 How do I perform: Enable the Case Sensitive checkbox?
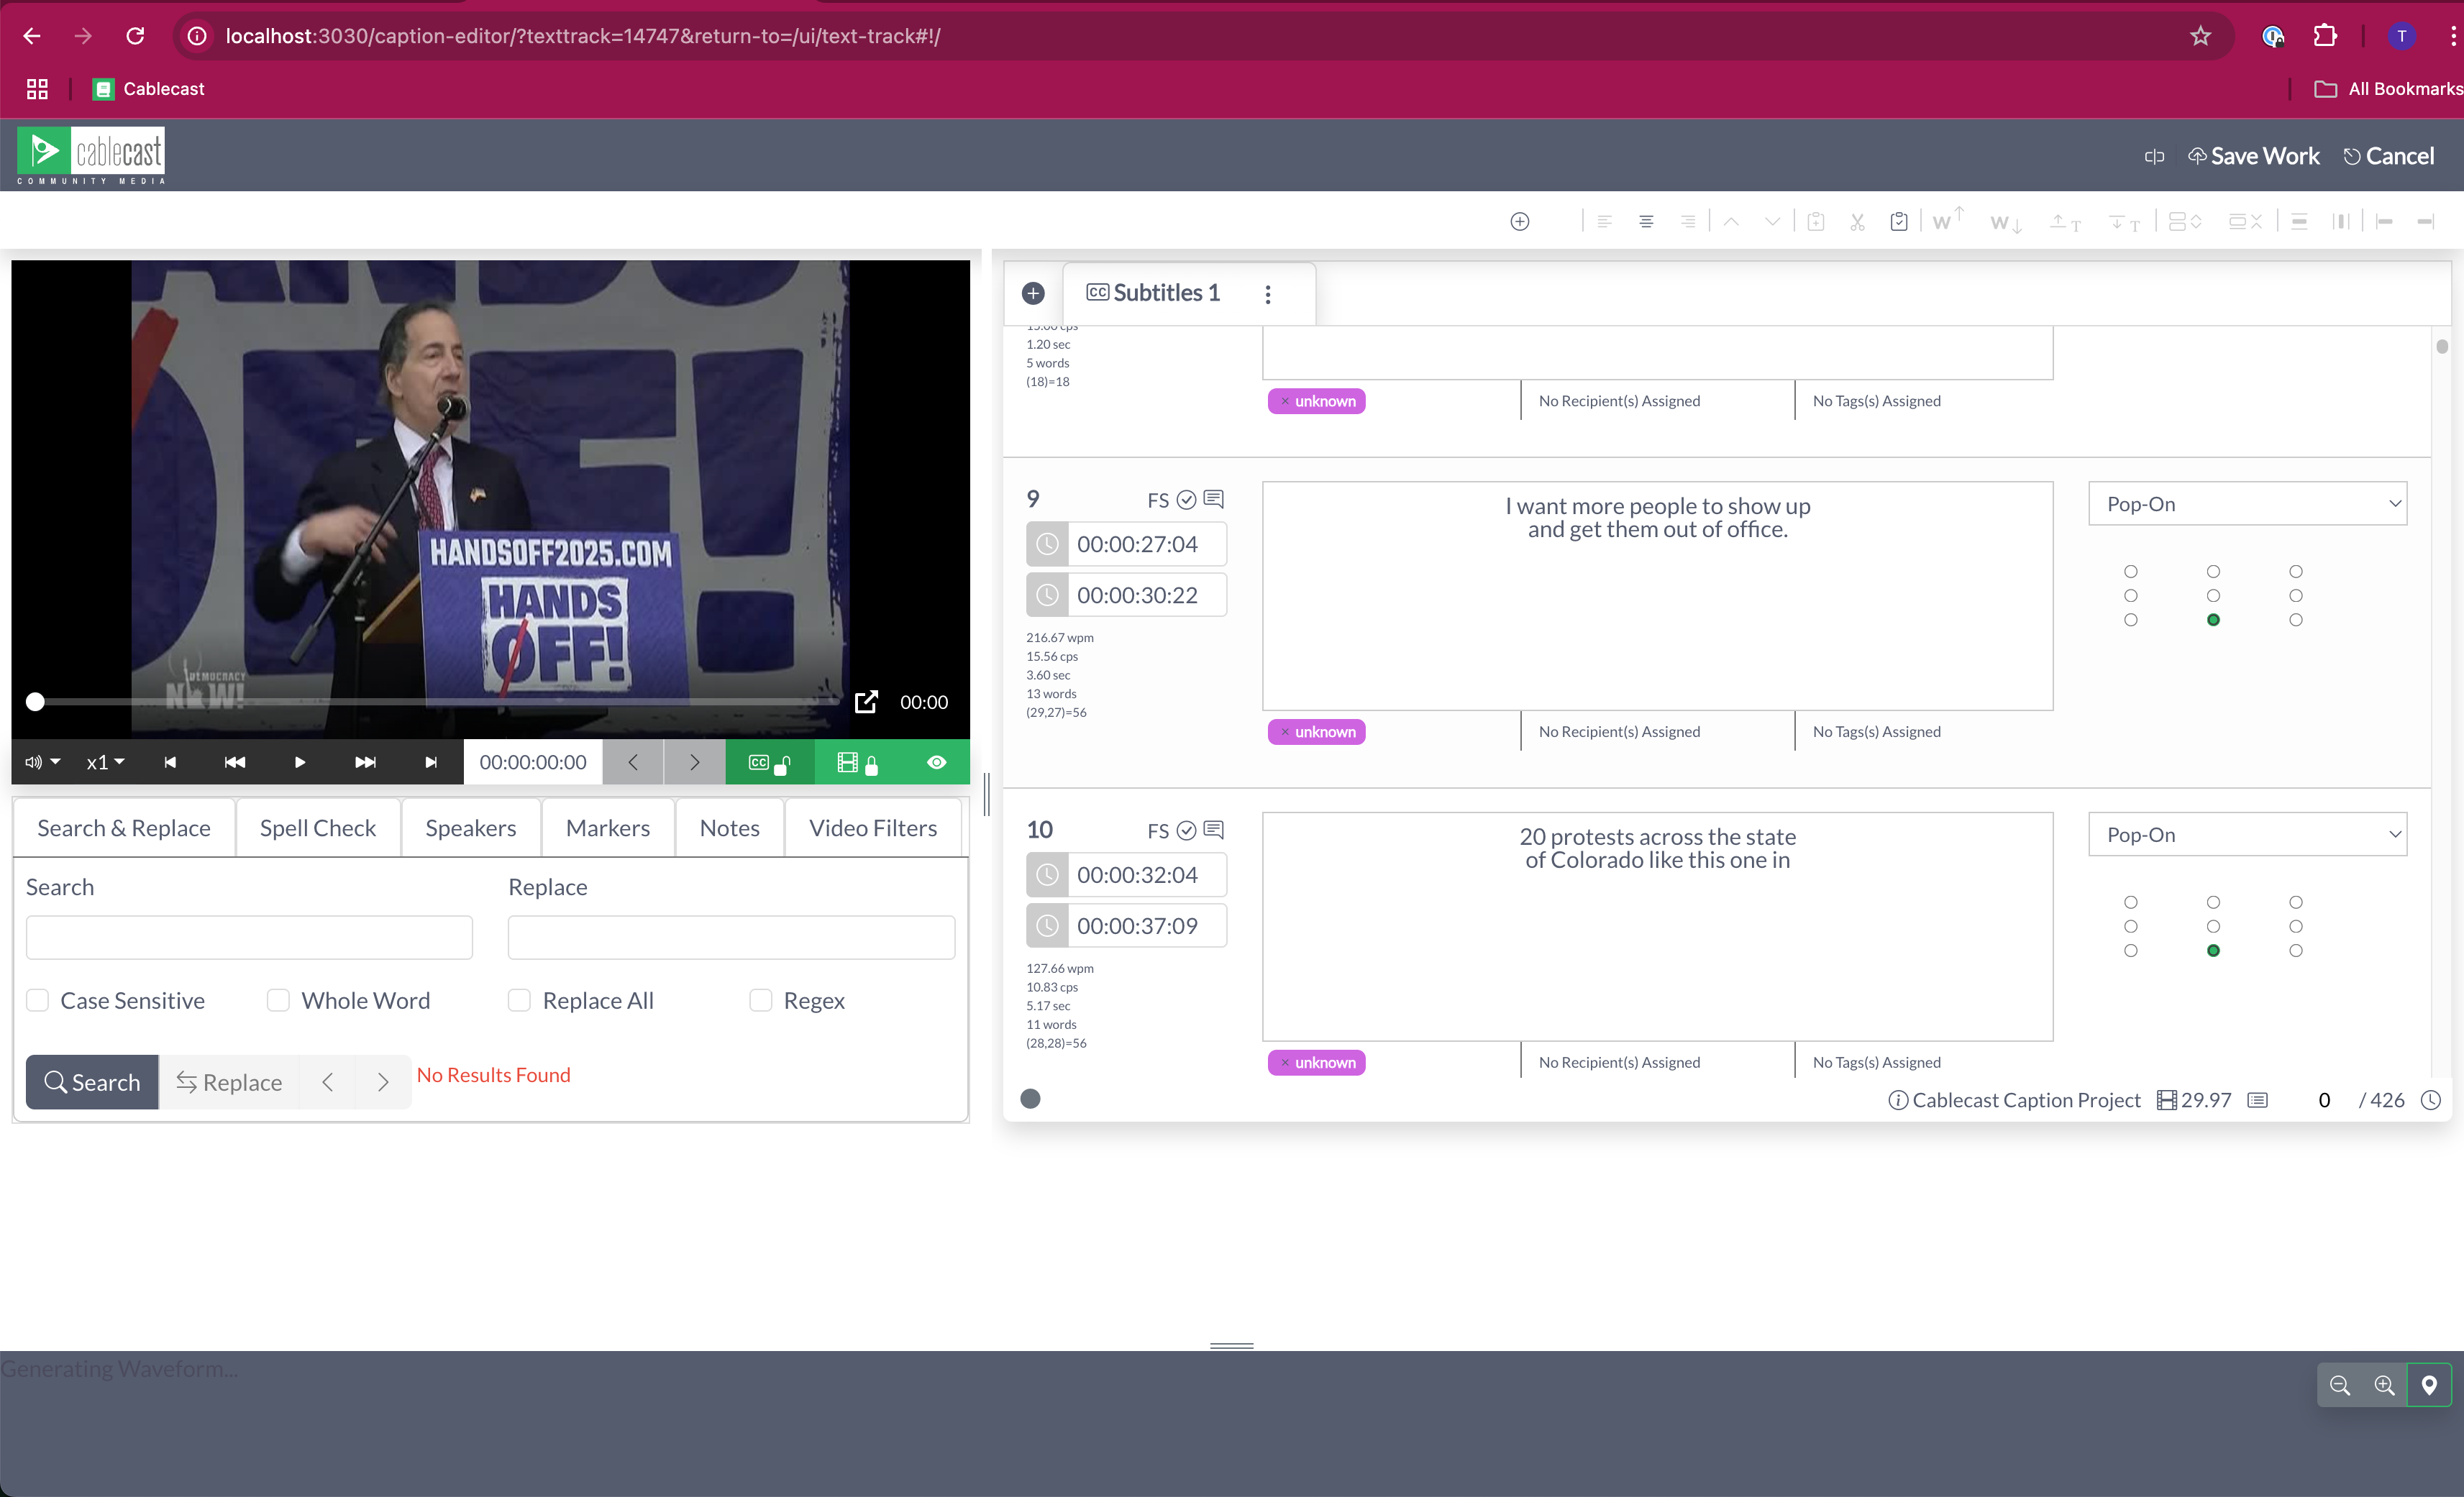point(38,1000)
